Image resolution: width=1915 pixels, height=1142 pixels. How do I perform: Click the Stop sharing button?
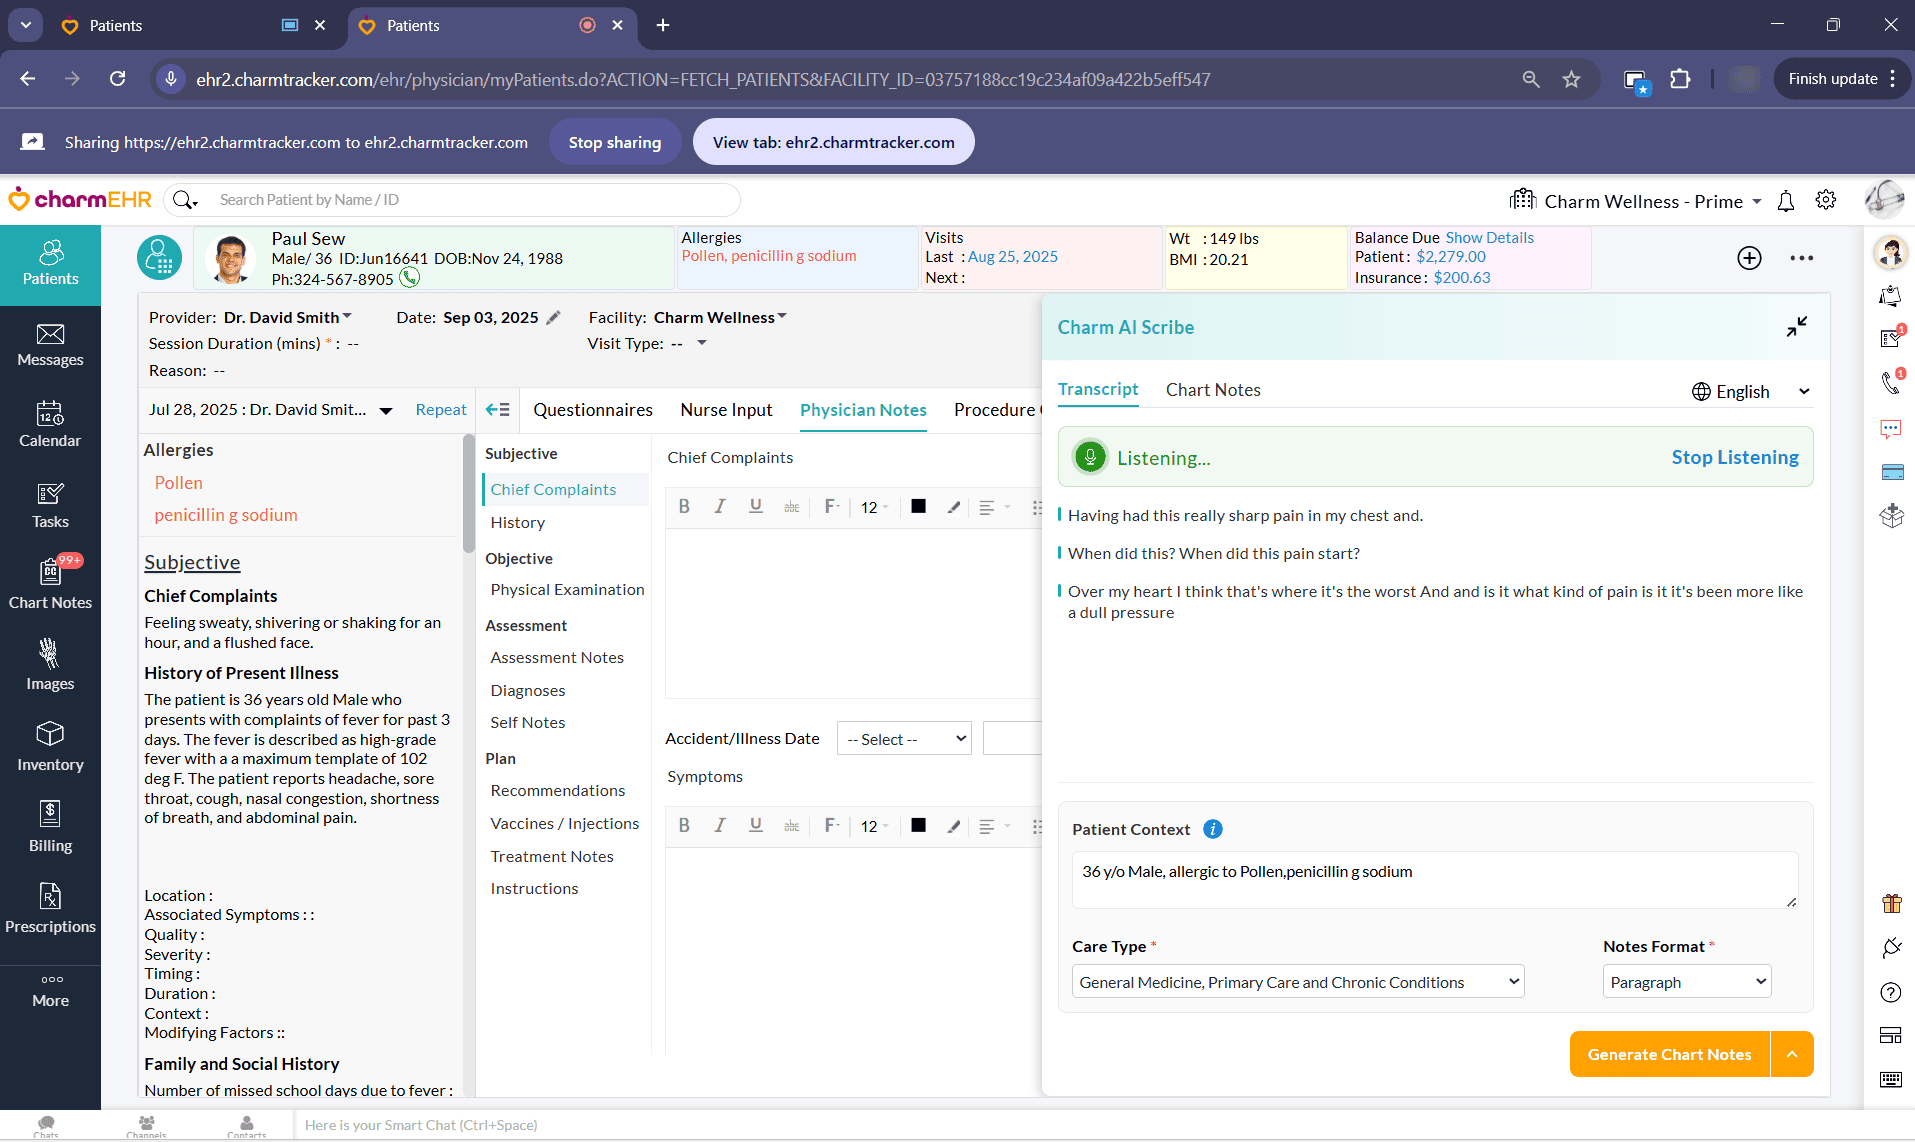(615, 142)
